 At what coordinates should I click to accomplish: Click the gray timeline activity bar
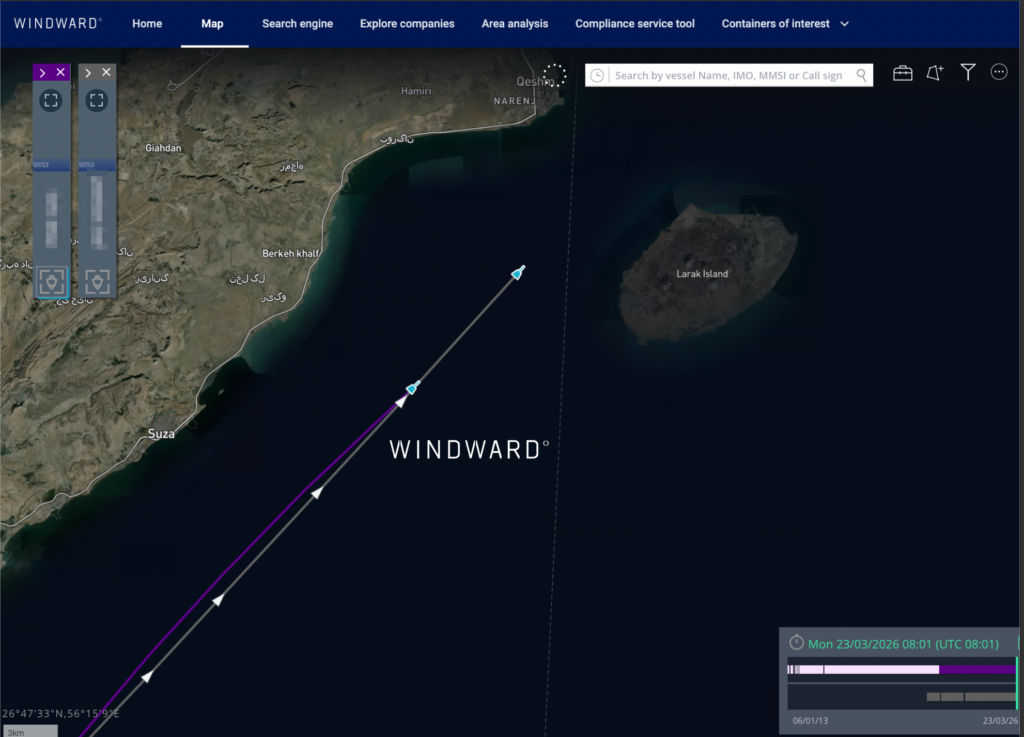[x=971, y=697]
